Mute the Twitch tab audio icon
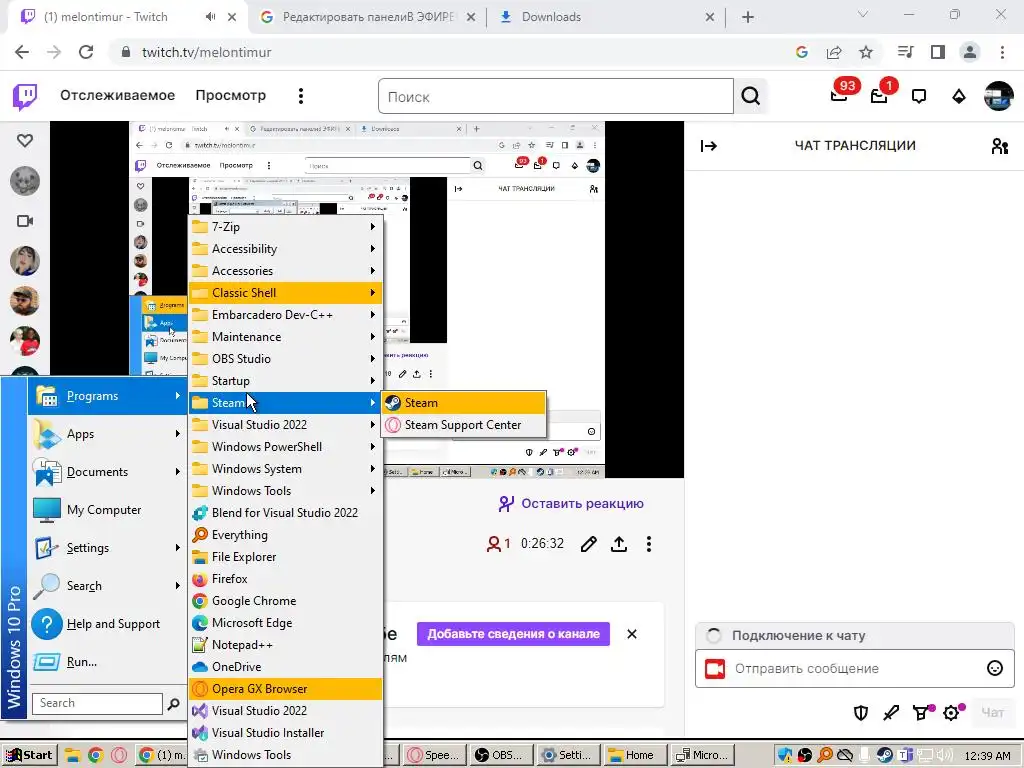 210,17
